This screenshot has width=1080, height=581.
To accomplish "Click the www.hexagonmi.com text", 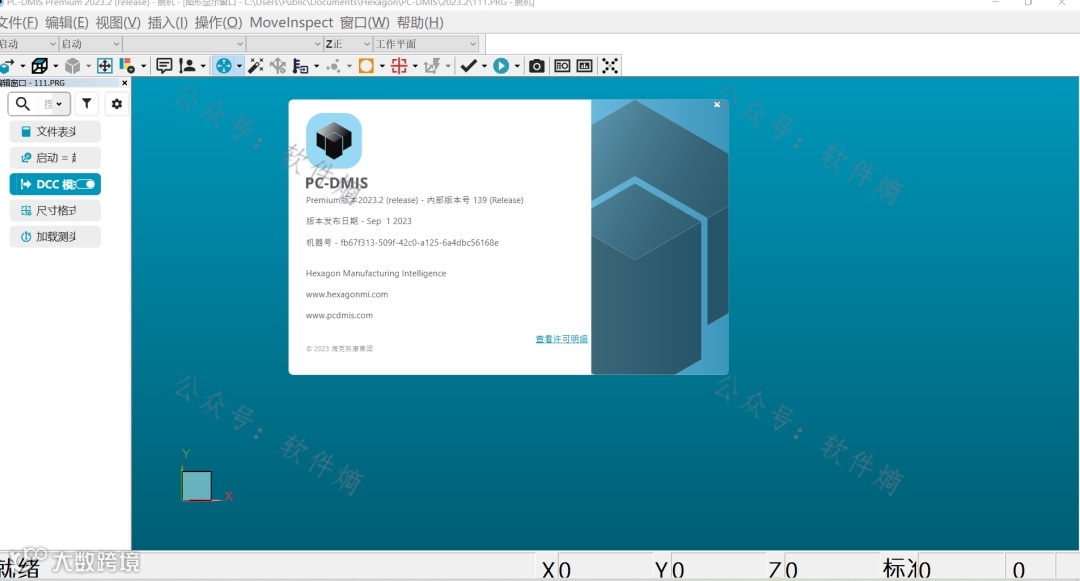I will pyautogui.click(x=346, y=294).
